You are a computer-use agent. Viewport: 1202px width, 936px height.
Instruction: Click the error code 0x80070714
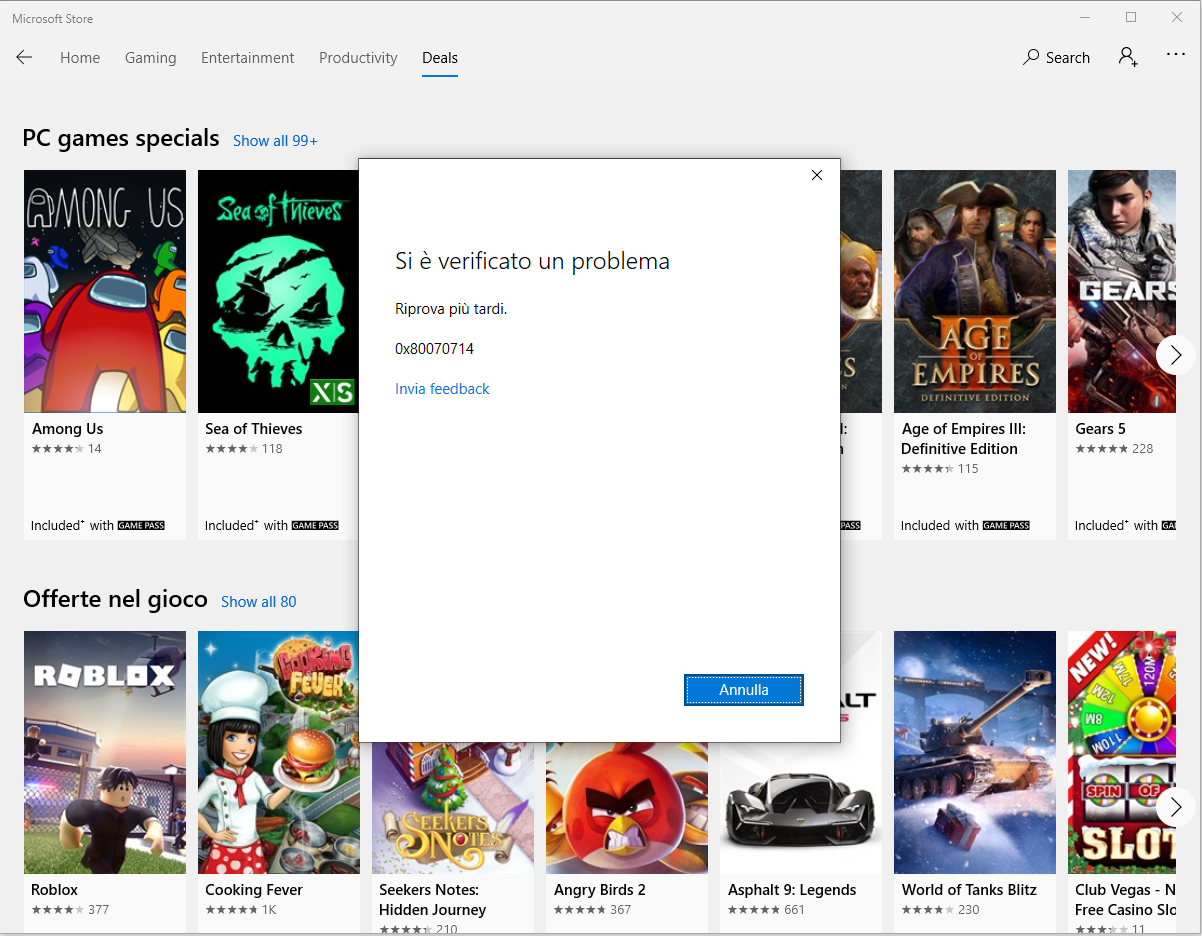click(x=434, y=349)
